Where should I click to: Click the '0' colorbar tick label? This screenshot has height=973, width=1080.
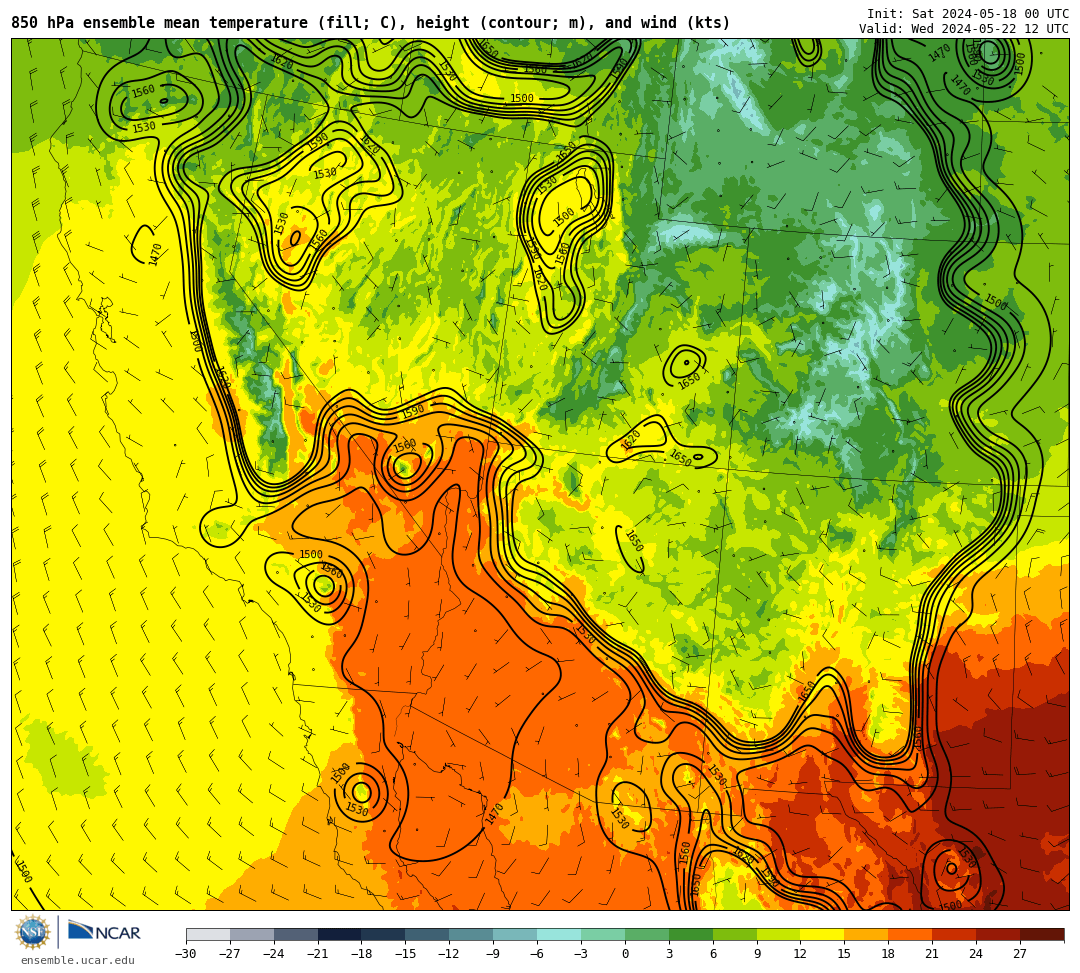click(625, 954)
